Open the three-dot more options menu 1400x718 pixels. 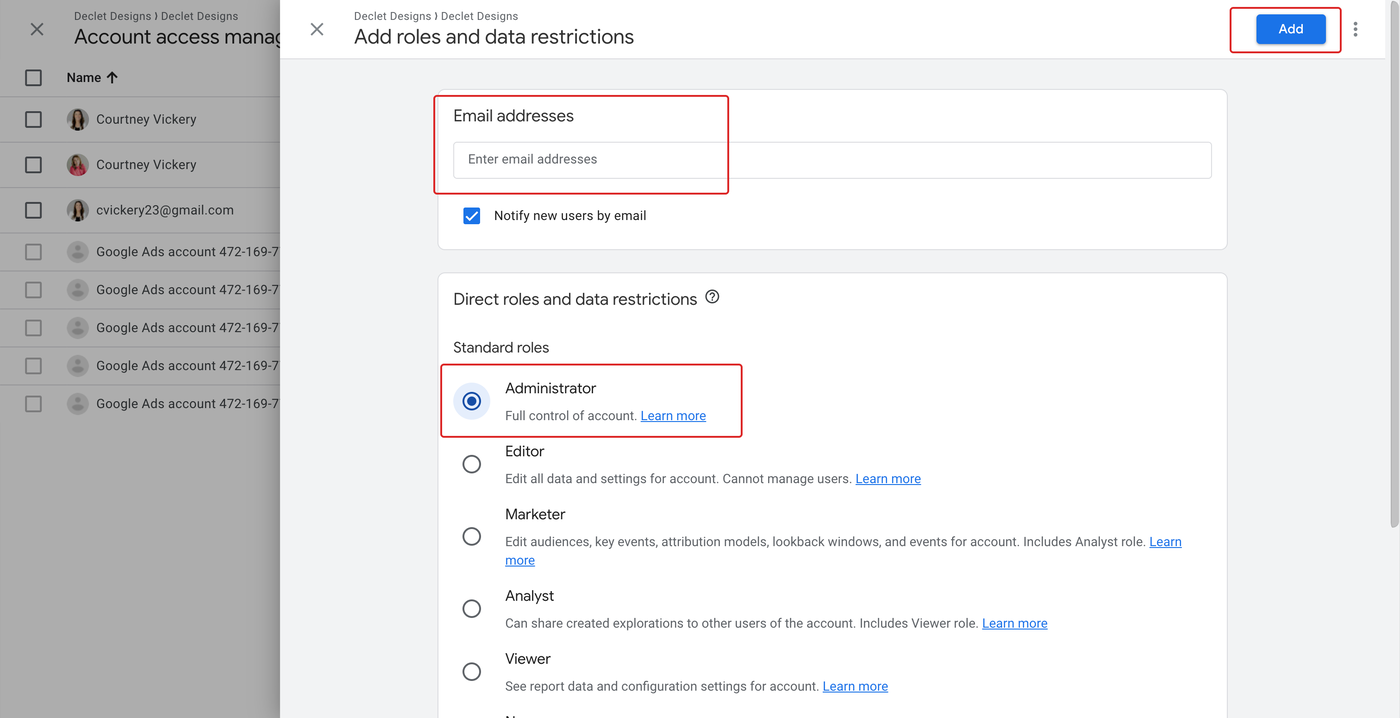[x=1355, y=30]
